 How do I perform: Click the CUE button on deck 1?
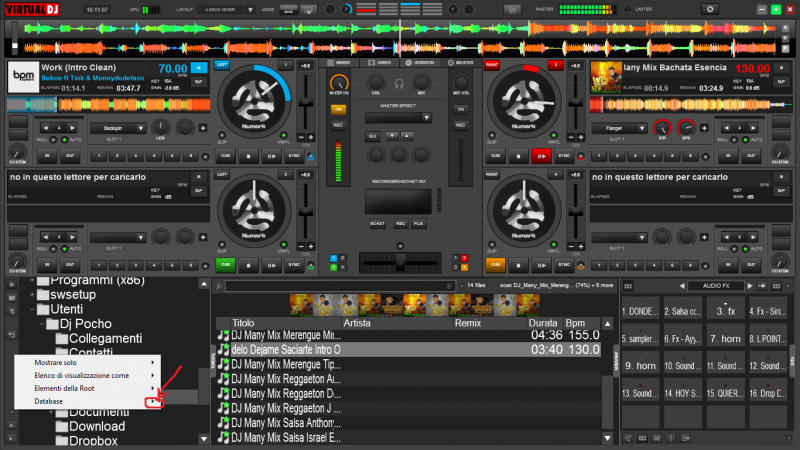click(228, 155)
